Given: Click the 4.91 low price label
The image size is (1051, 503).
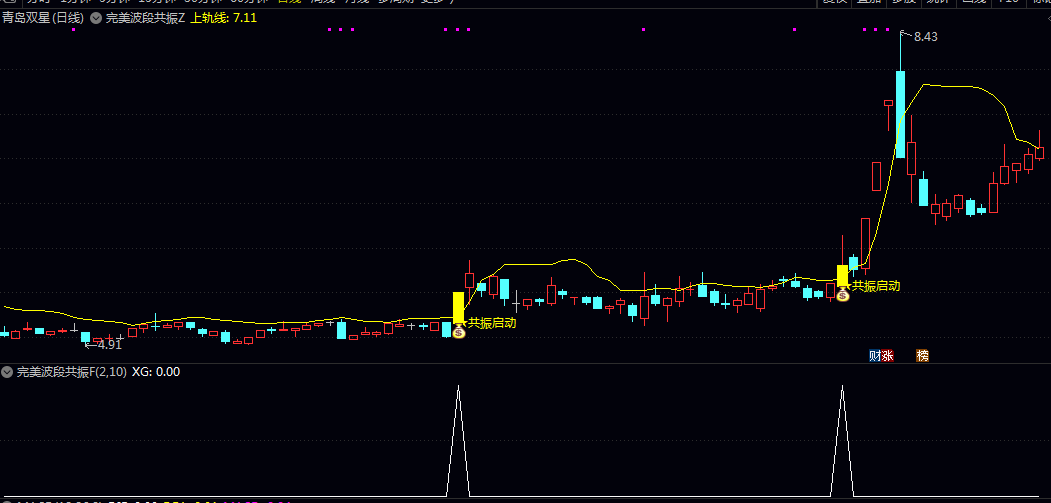Looking at the screenshot, I should click(110, 345).
